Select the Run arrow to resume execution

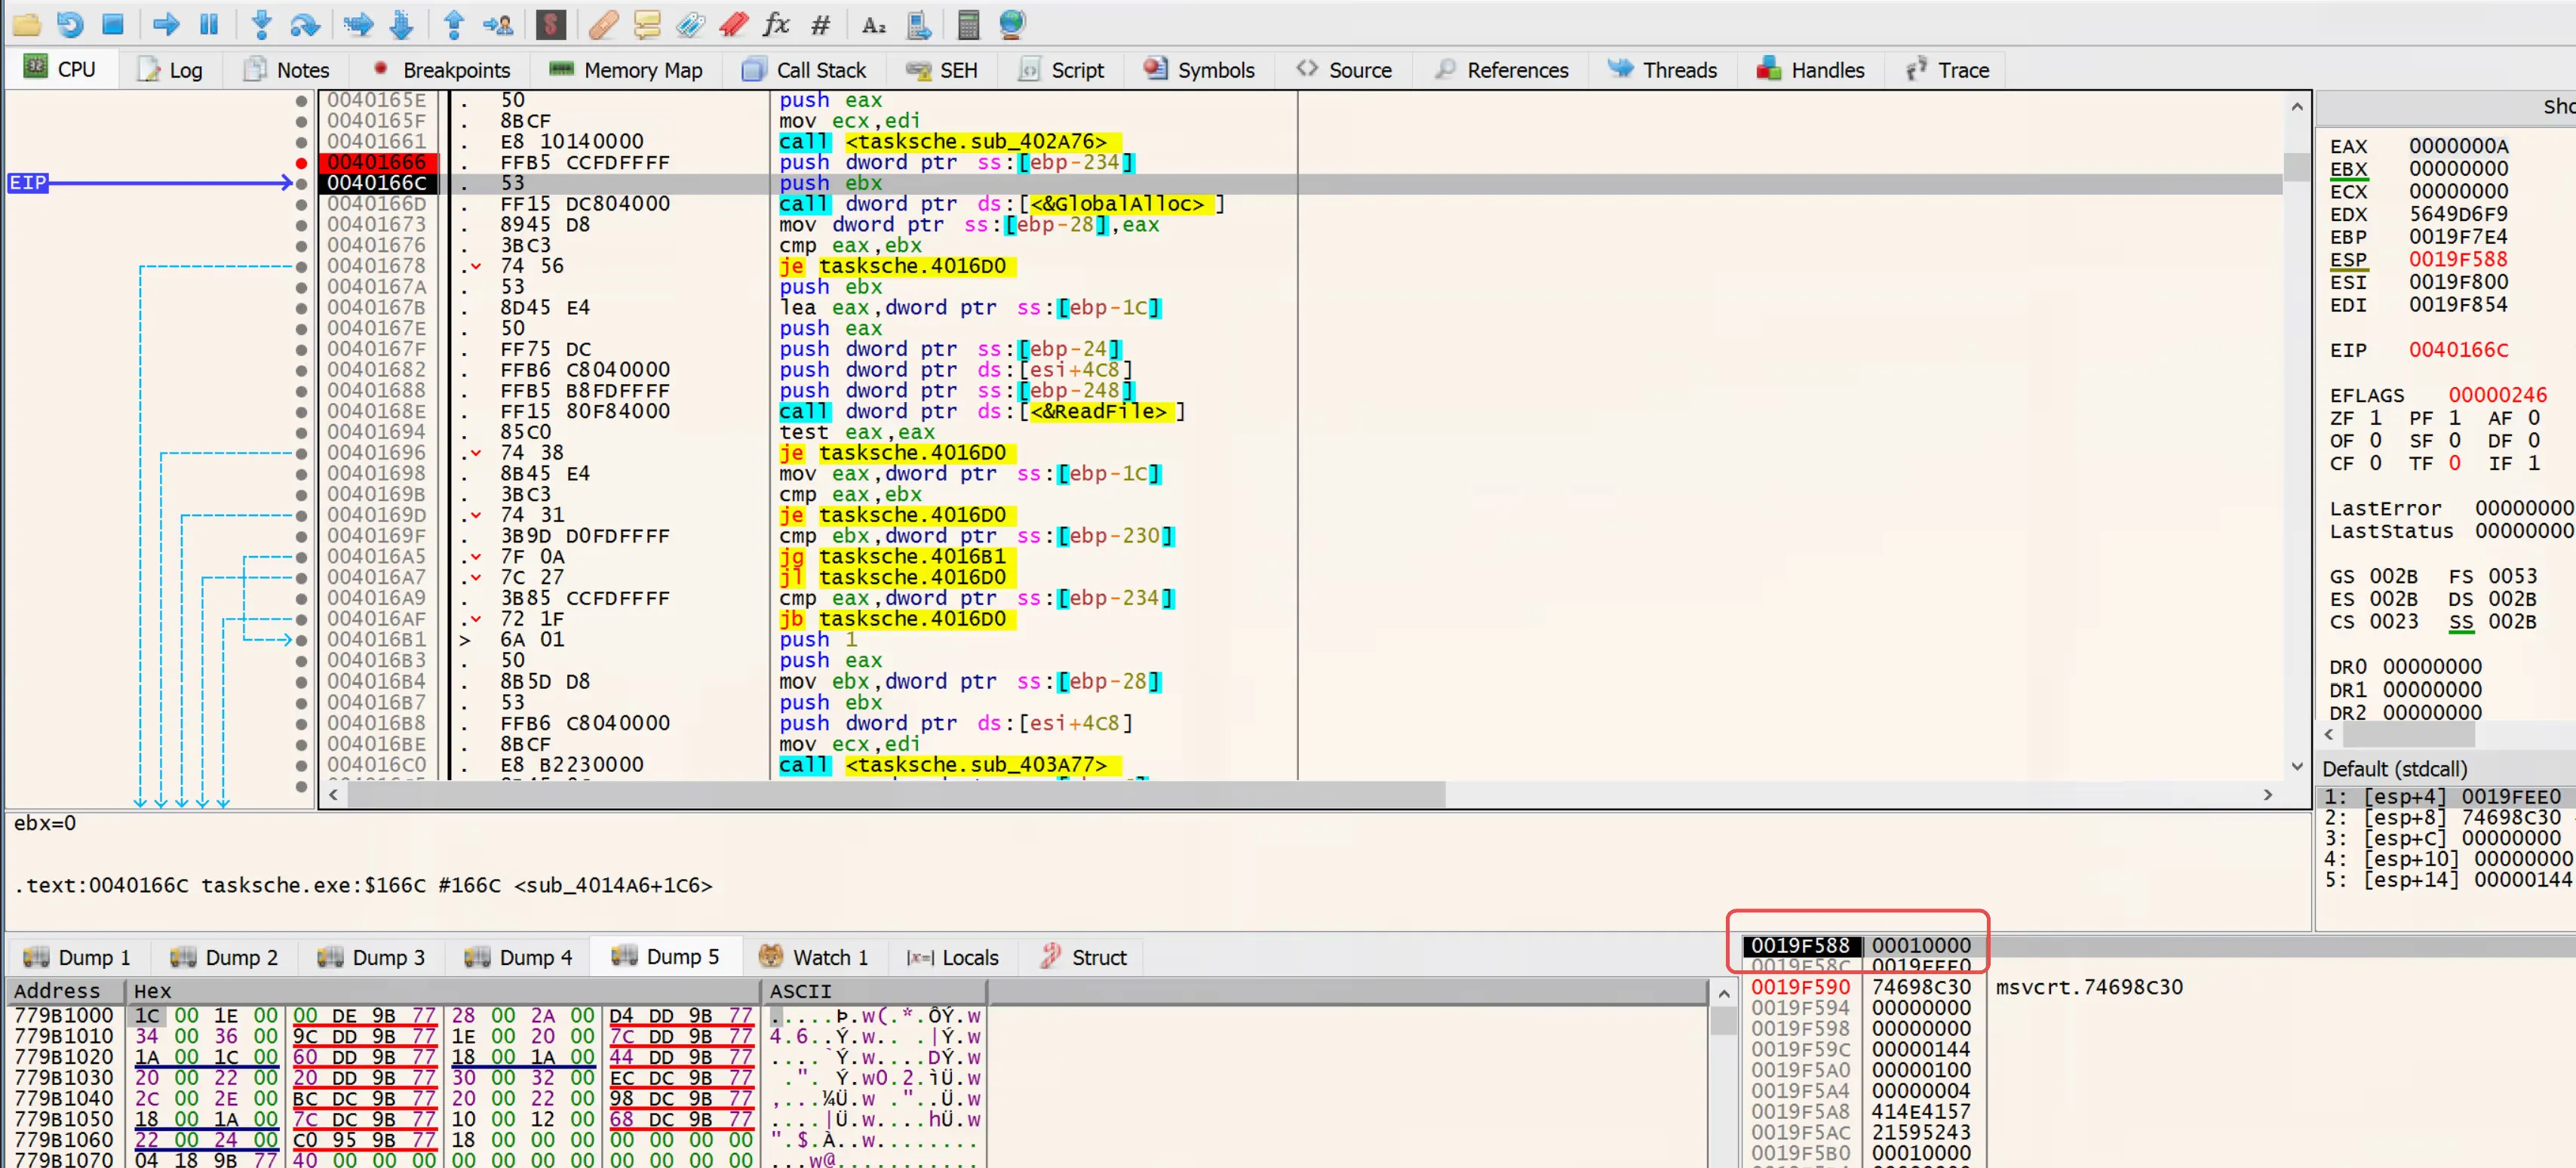click(165, 24)
